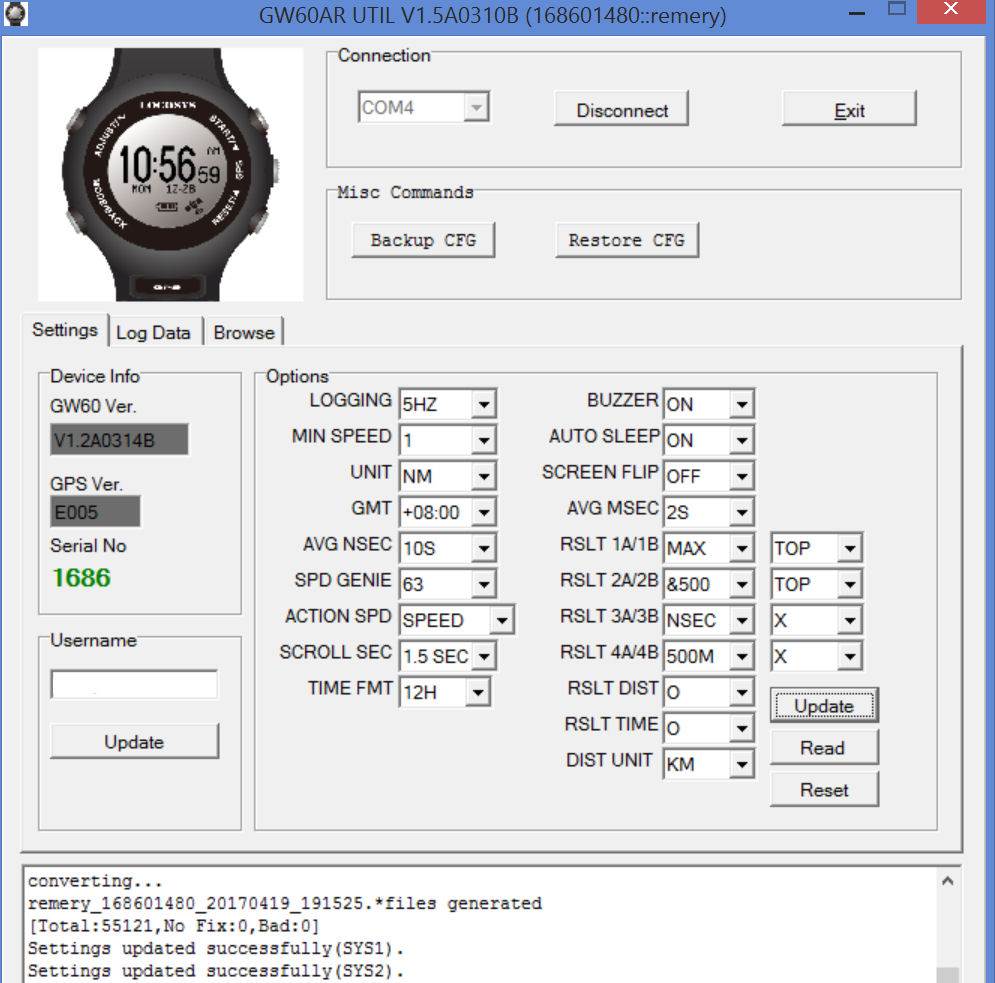
Task: Click the log output scrollbar up arrow
Action: tap(947, 881)
